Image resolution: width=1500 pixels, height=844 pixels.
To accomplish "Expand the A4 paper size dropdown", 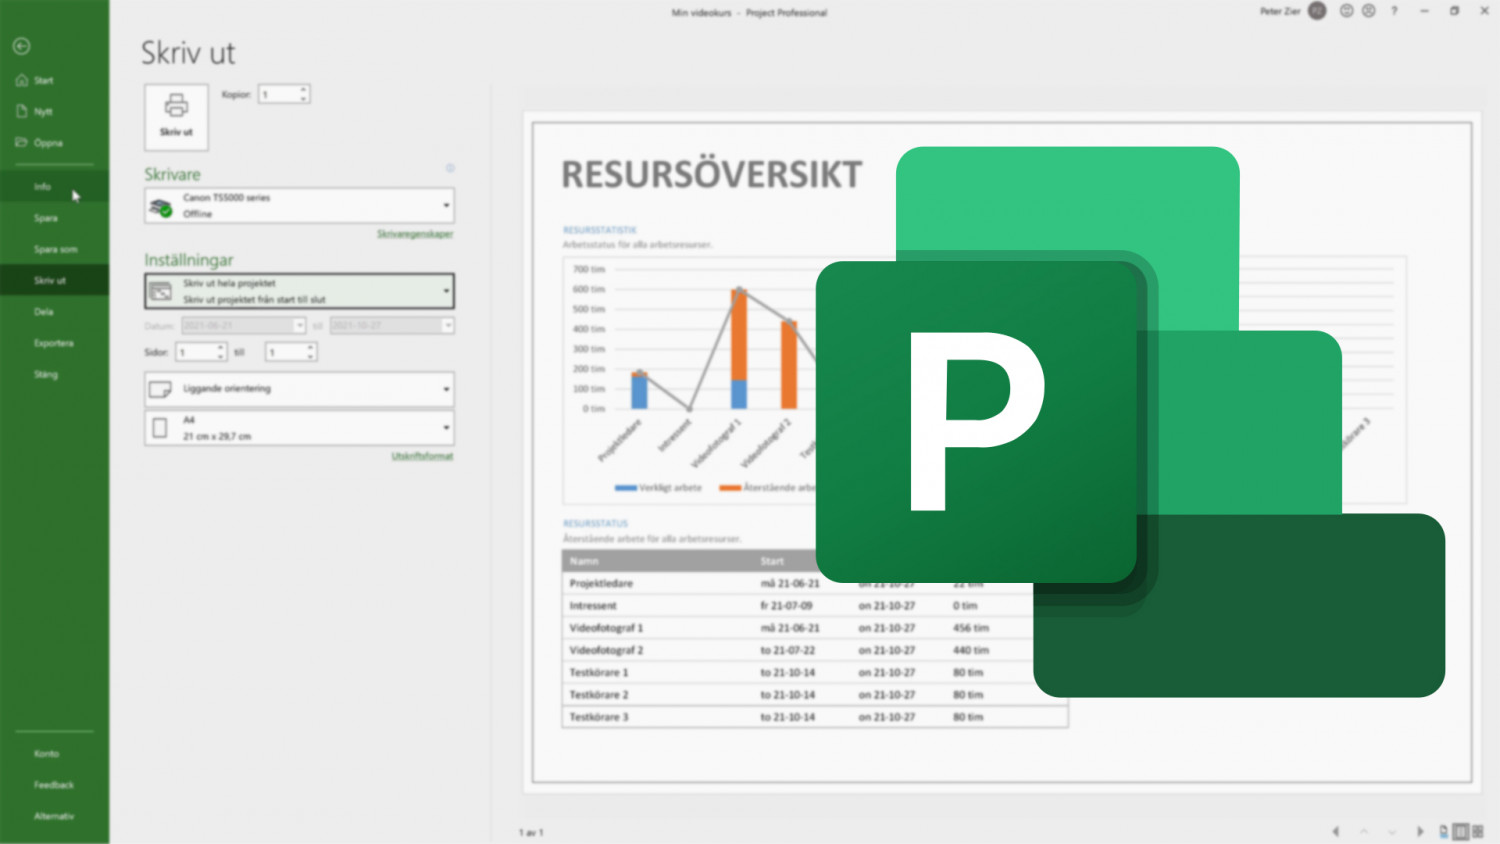I will pos(447,428).
